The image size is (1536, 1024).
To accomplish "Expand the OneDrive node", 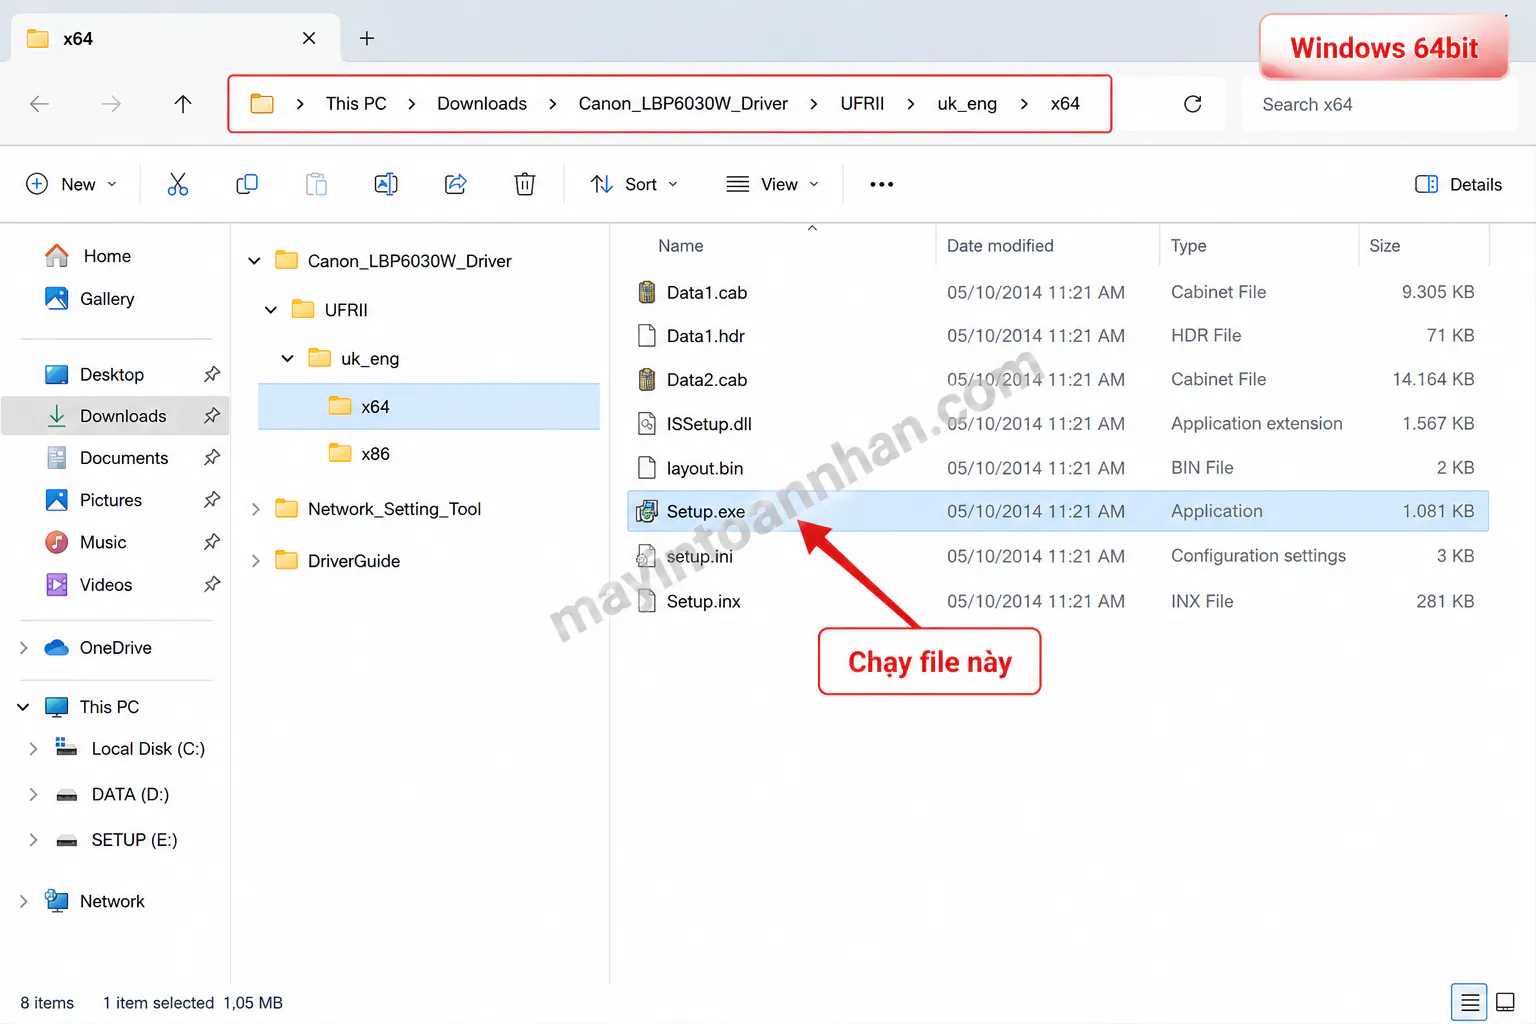I will [24, 648].
